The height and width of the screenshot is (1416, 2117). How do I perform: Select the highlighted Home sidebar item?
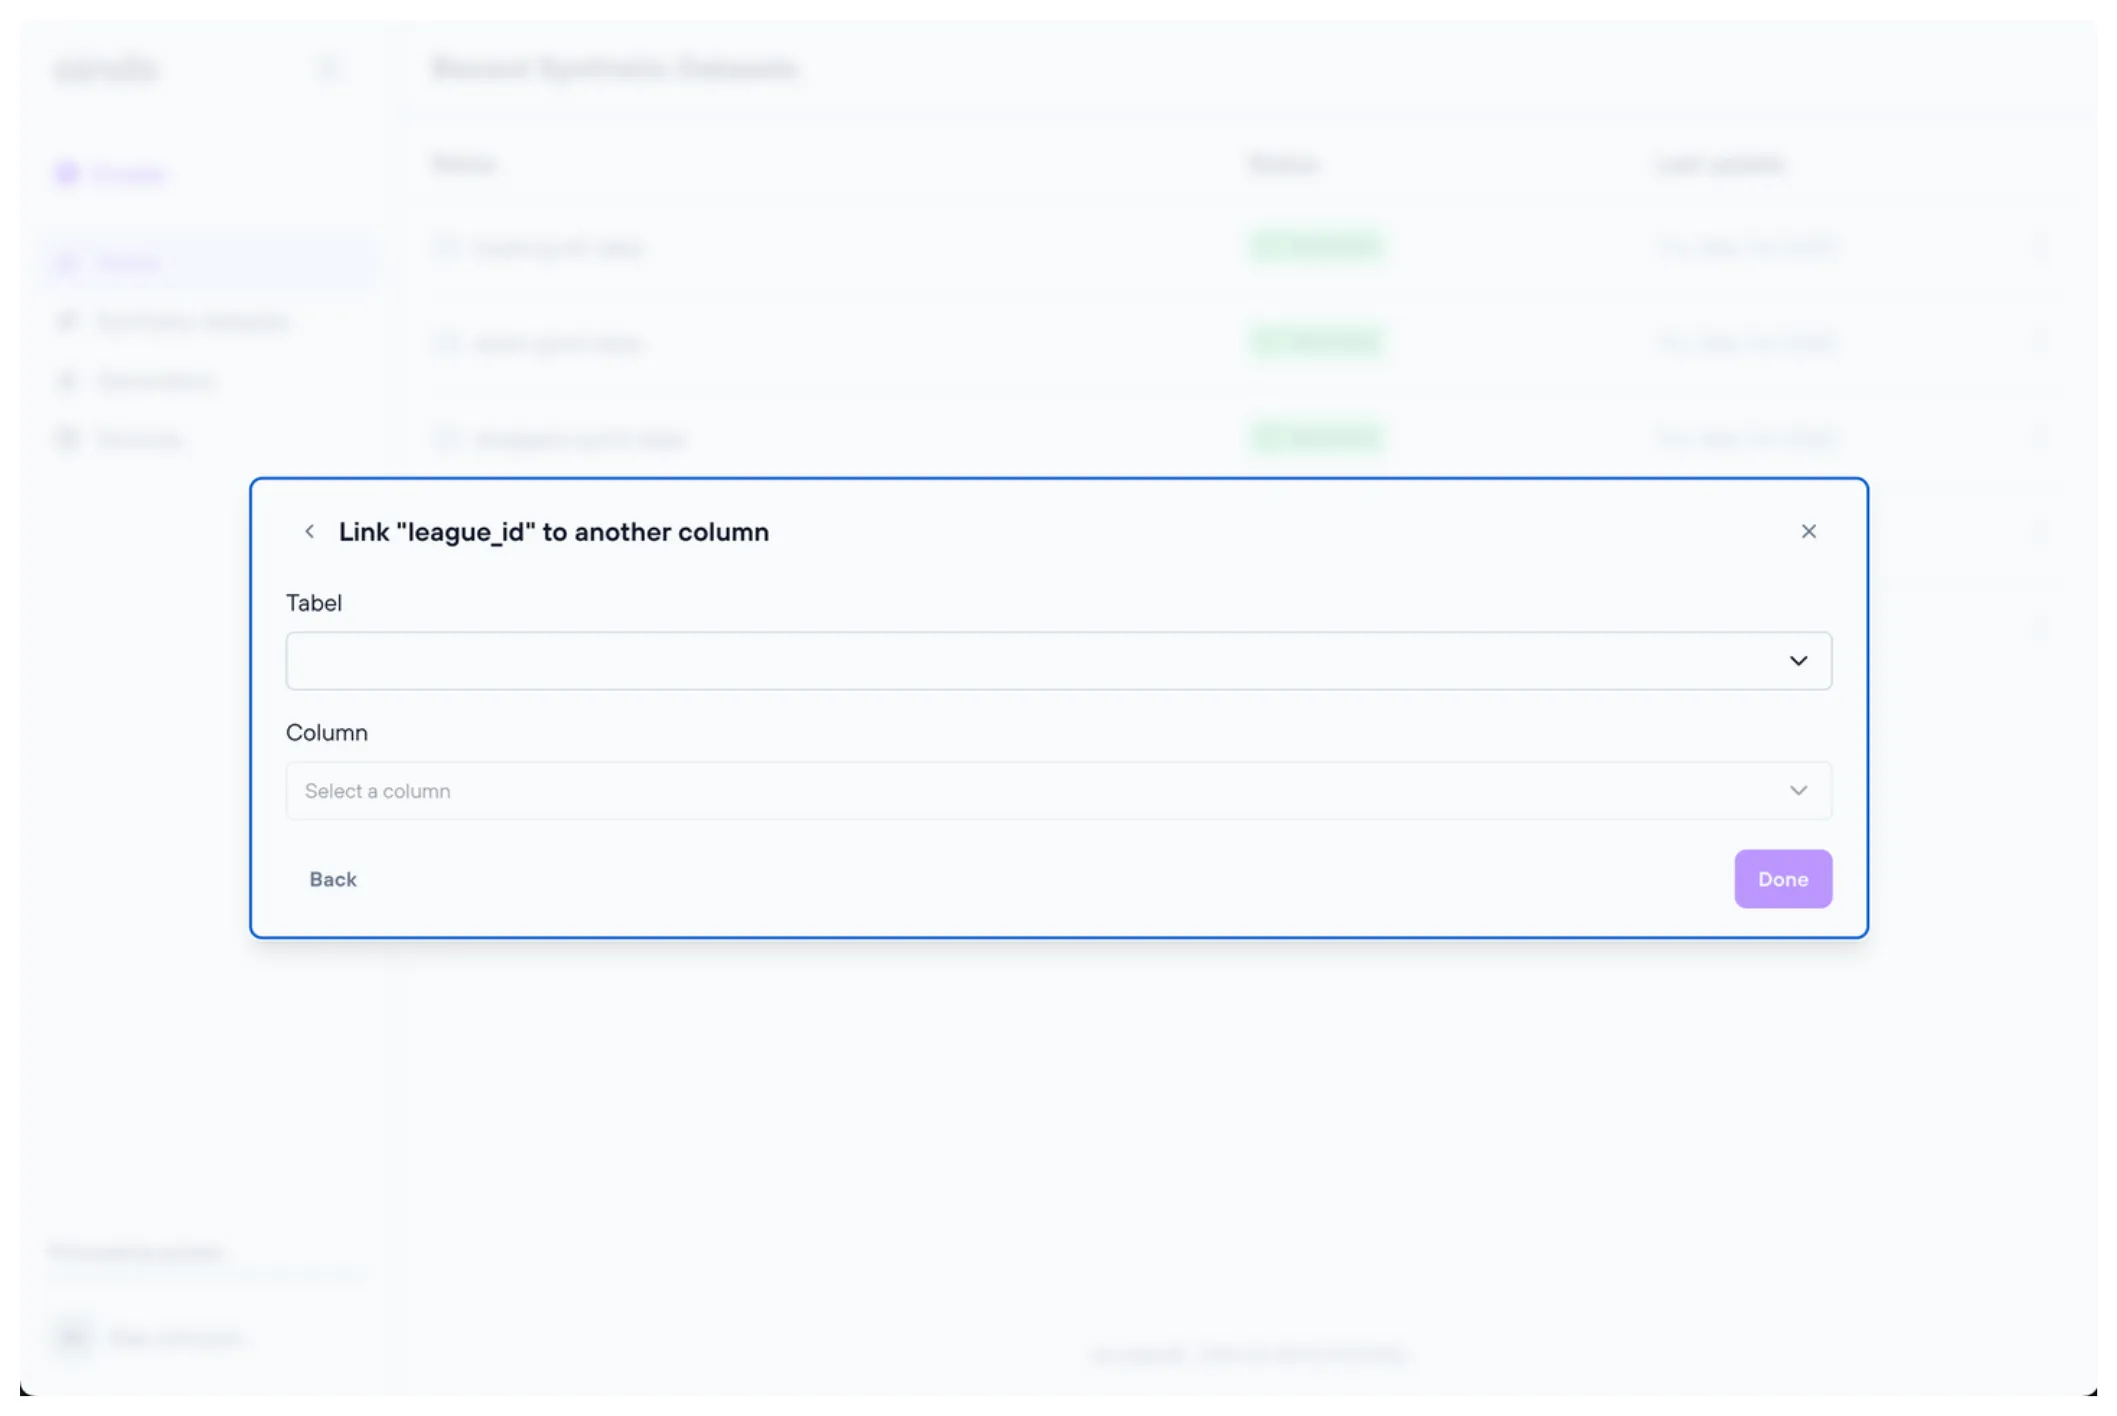click(127, 263)
